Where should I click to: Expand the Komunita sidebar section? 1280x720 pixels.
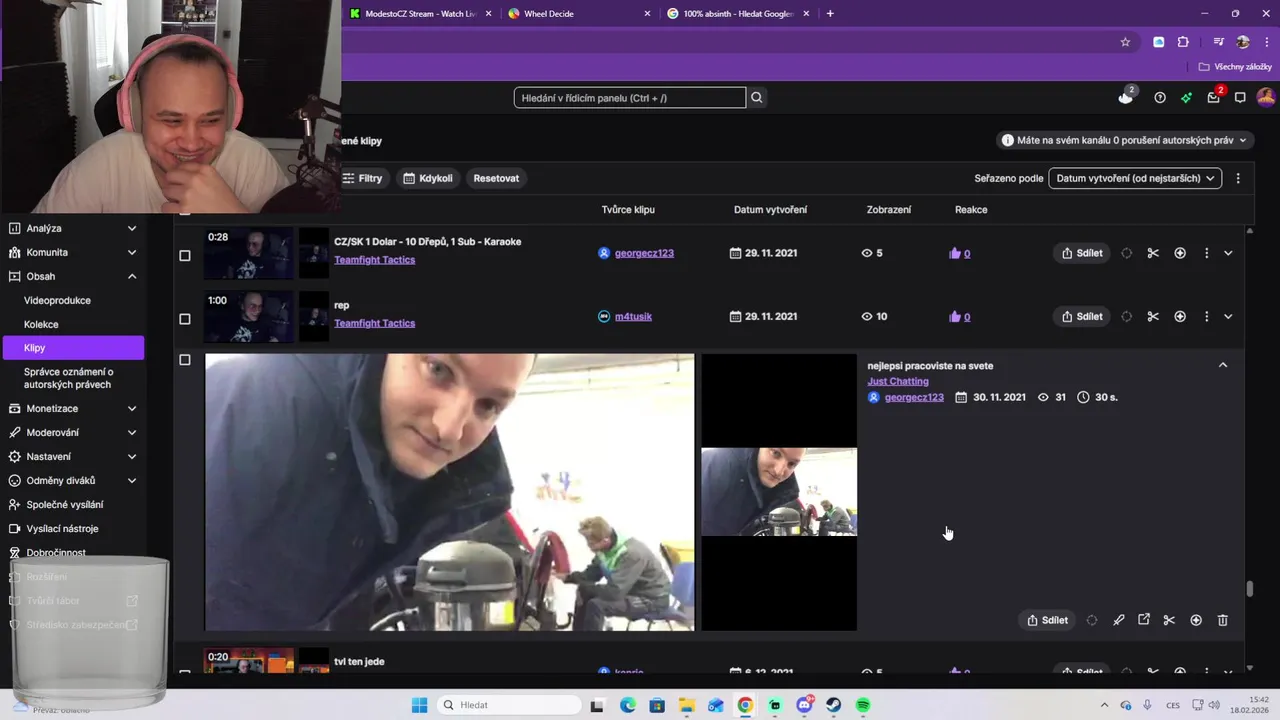(x=132, y=252)
